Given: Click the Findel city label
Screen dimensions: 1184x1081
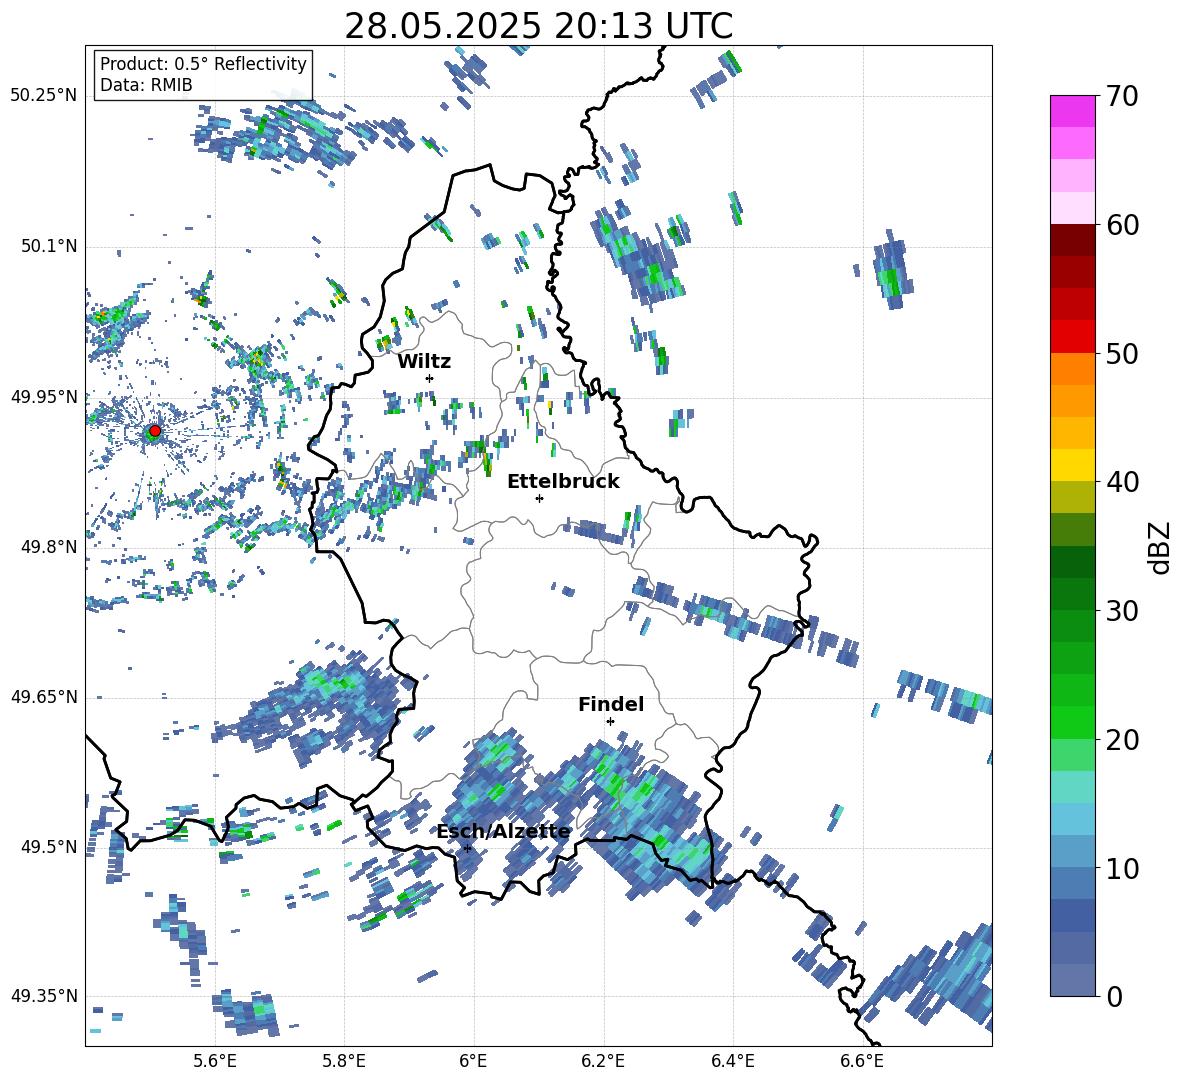Looking at the screenshot, I should pyautogui.click(x=611, y=704).
